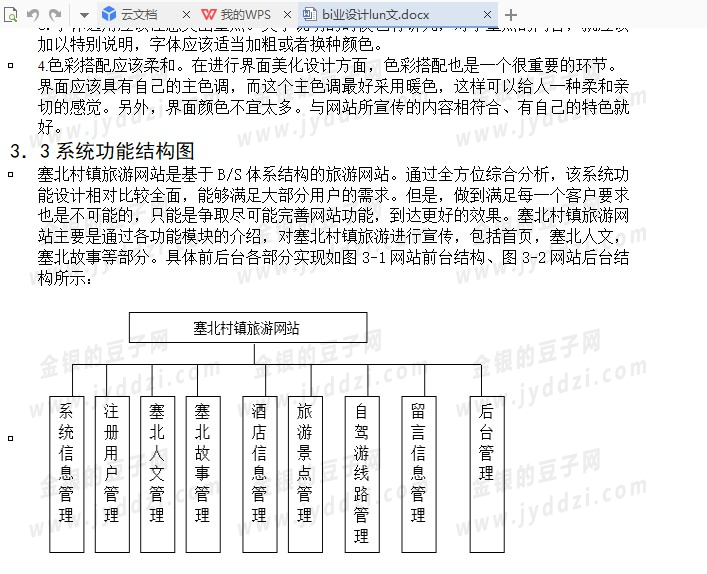Viewport: 707px width, 574px height.
Task: Select the 酒店信息管理 diagram box
Action: 260,474
